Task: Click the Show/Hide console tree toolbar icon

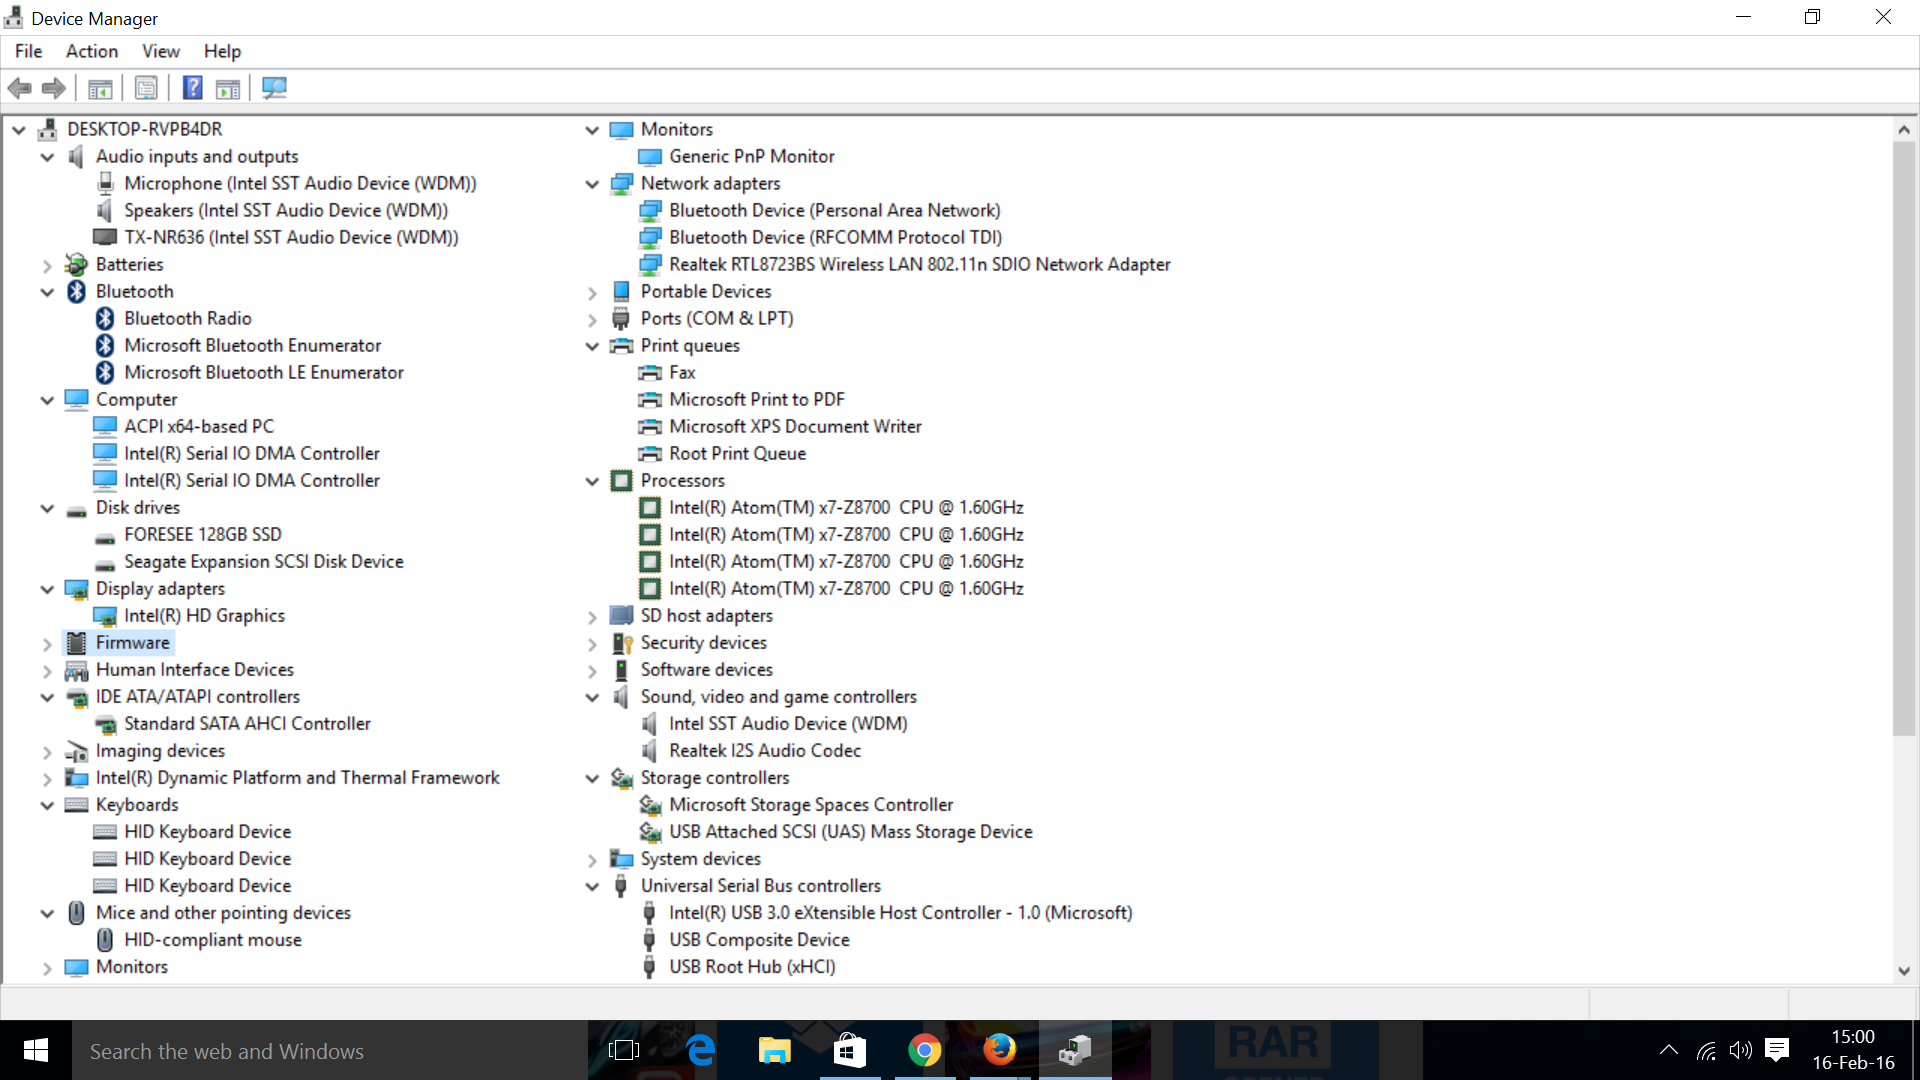Action: point(100,88)
